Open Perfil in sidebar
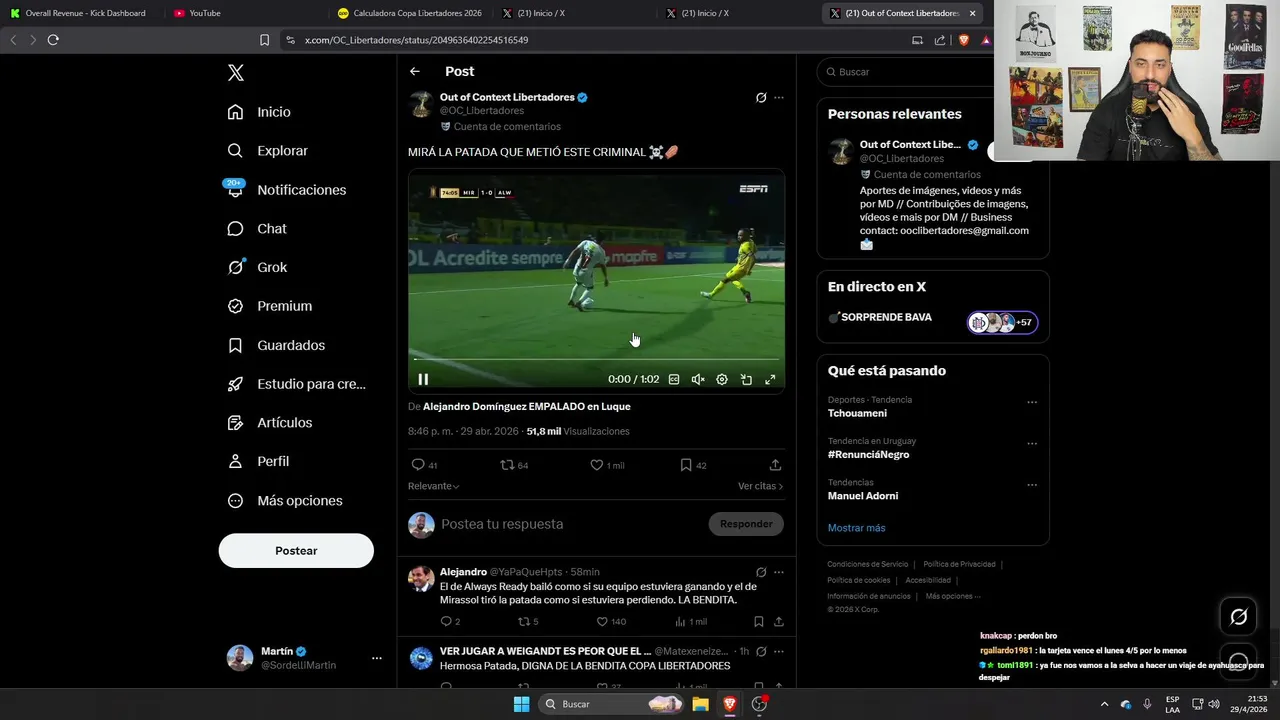This screenshot has height=720, width=1280. coord(258,461)
